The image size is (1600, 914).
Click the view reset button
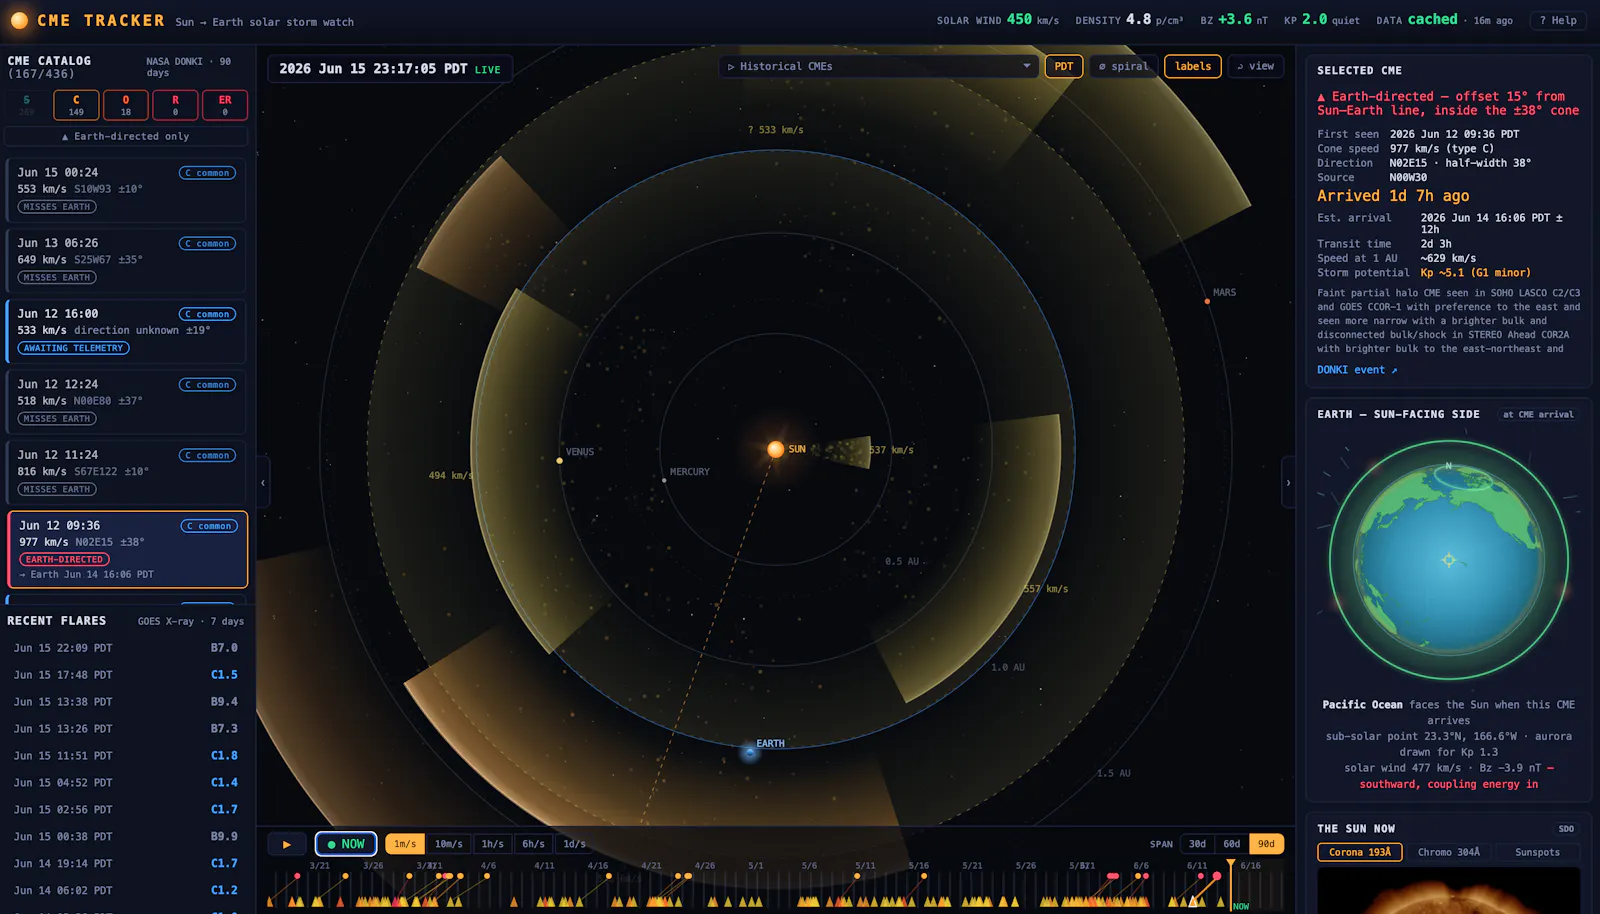pyautogui.click(x=1256, y=66)
